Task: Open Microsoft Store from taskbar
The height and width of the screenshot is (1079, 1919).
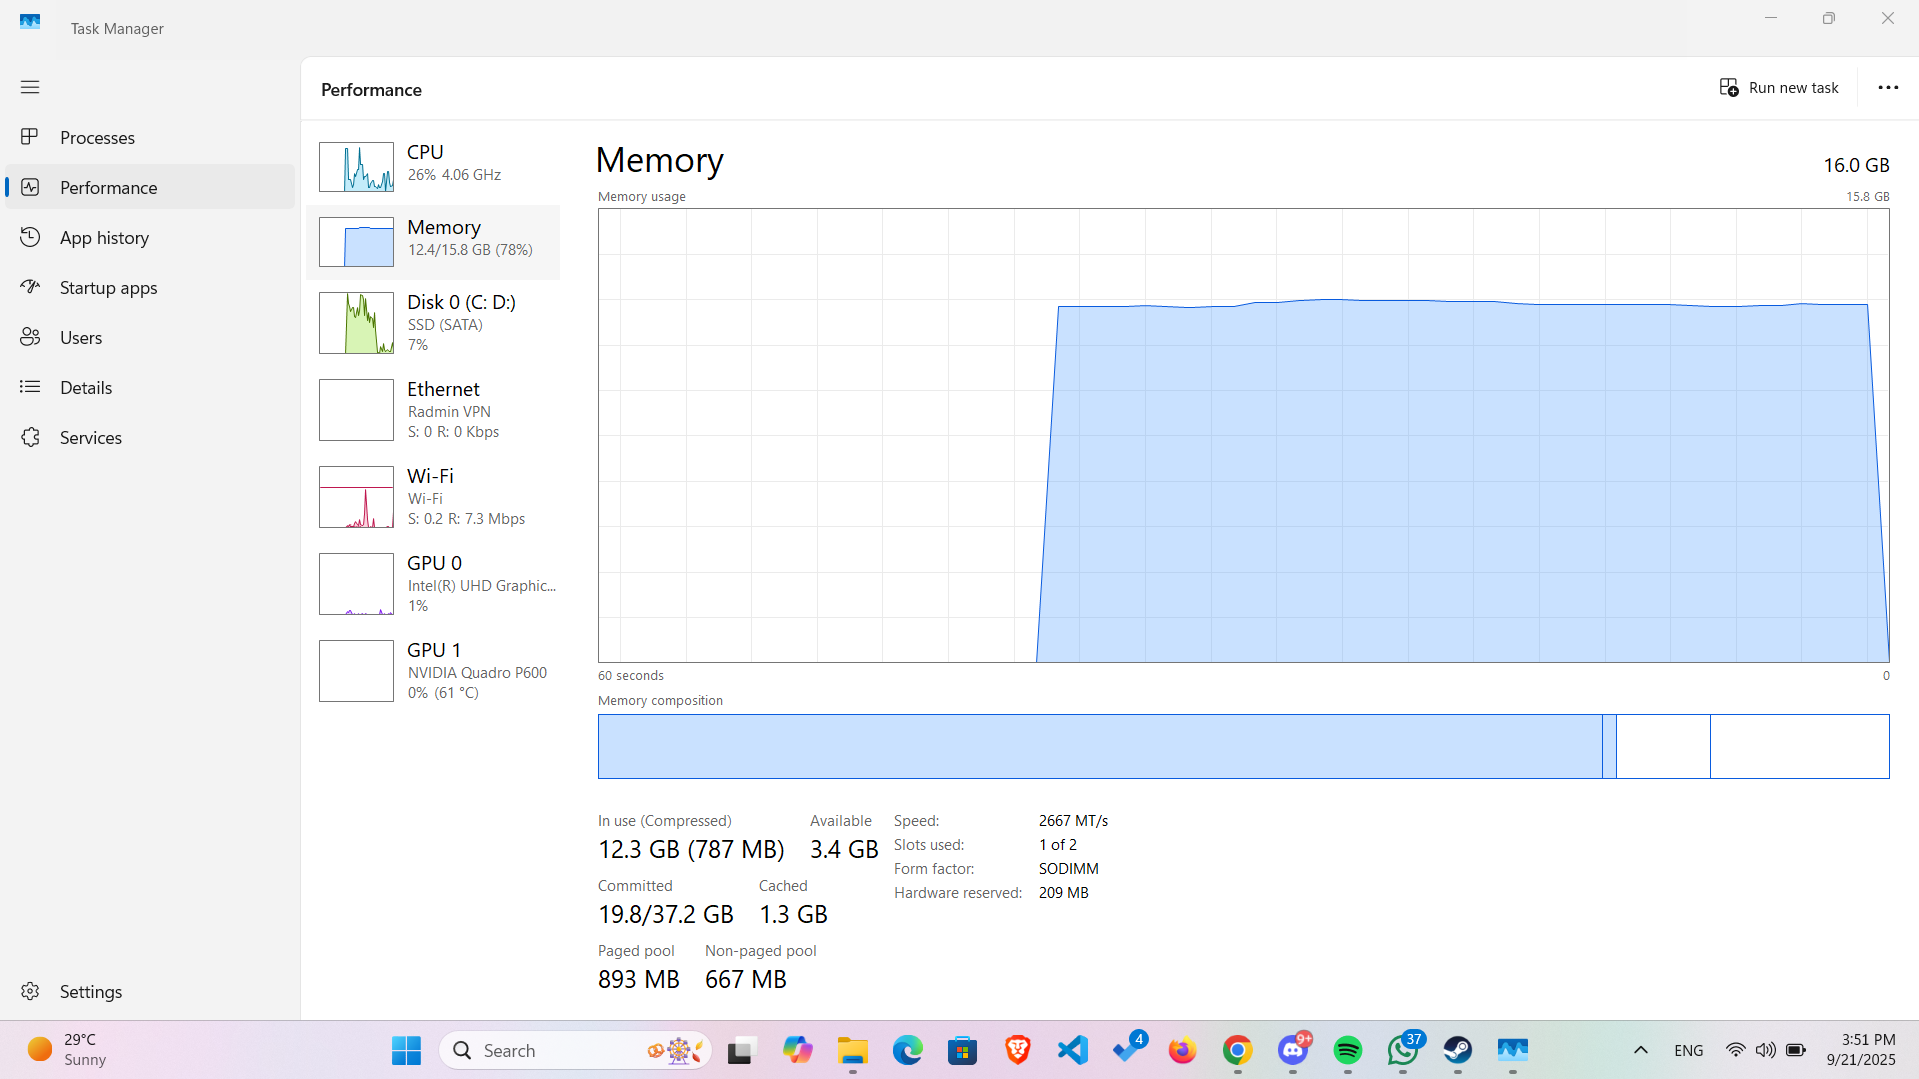Action: coord(962,1050)
